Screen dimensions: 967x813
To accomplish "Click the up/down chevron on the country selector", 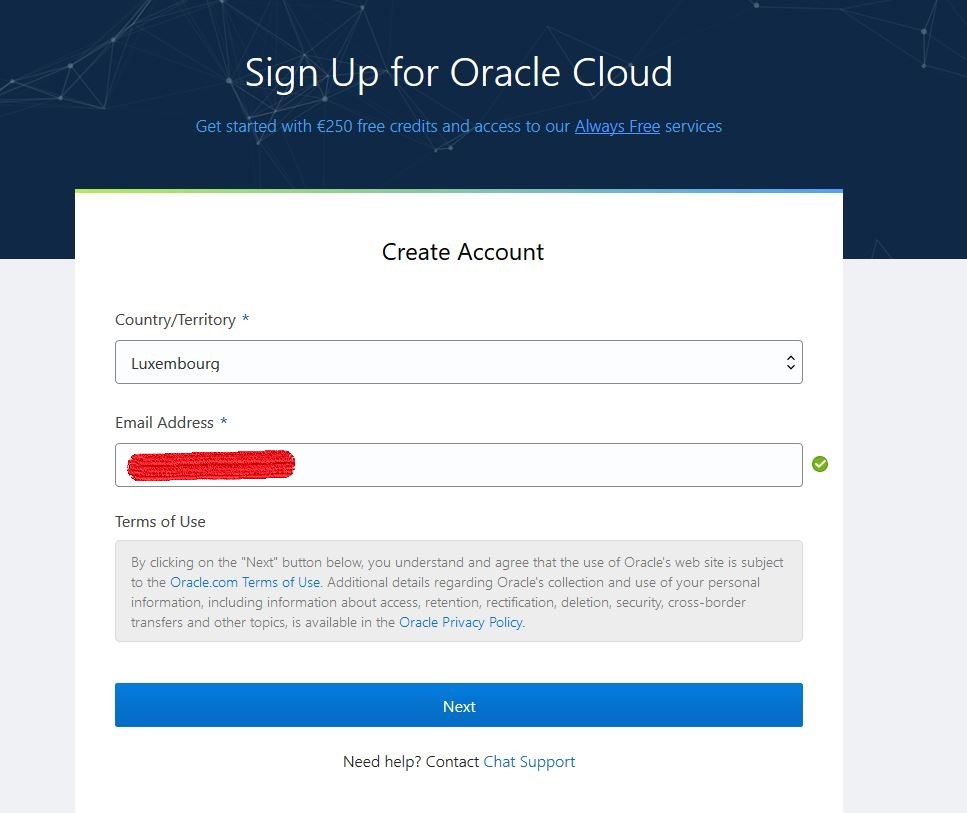I will (x=789, y=362).
